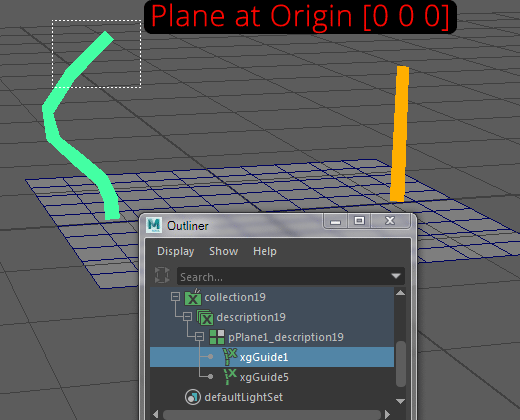Collapse the collection19 node
The width and height of the screenshot is (520, 420).
[175, 297]
